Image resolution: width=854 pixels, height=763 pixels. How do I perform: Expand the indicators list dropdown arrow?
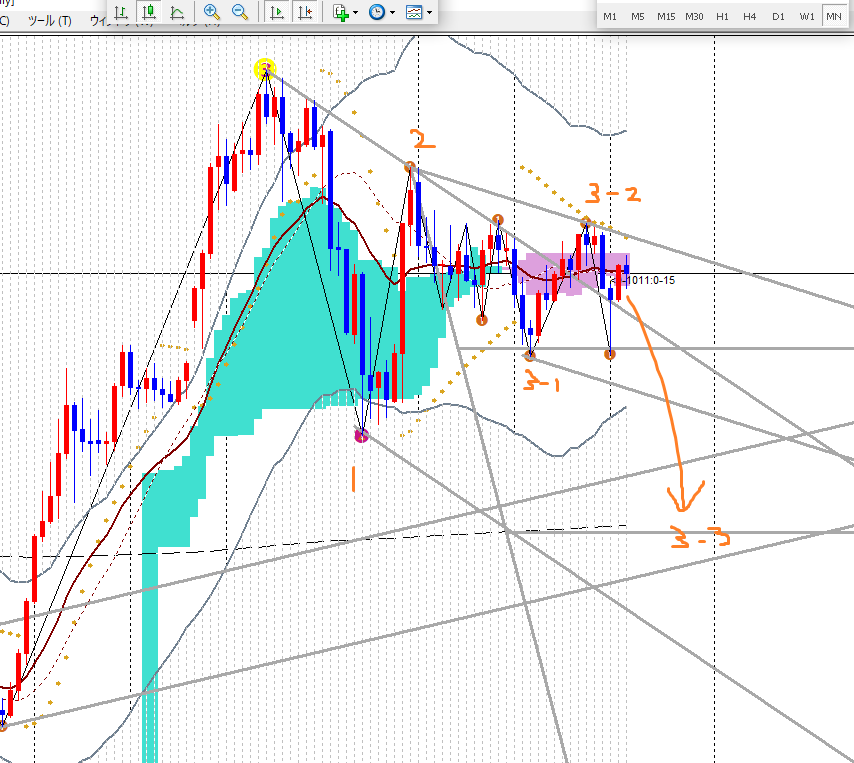(356, 13)
